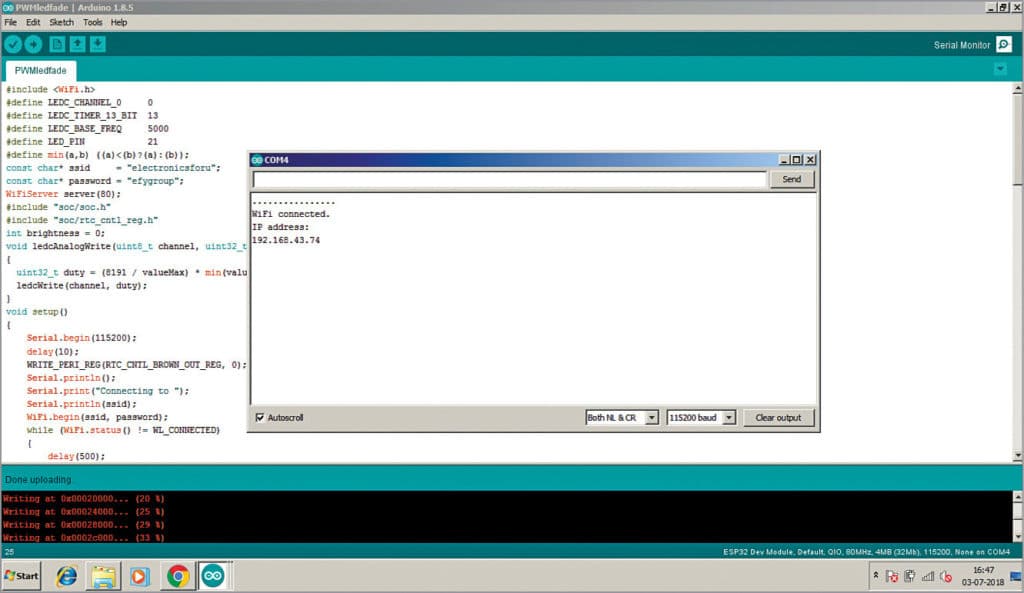Open Internet Explorer from the taskbar
Image resolution: width=1024 pixels, height=593 pixels.
(x=66, y=576)
